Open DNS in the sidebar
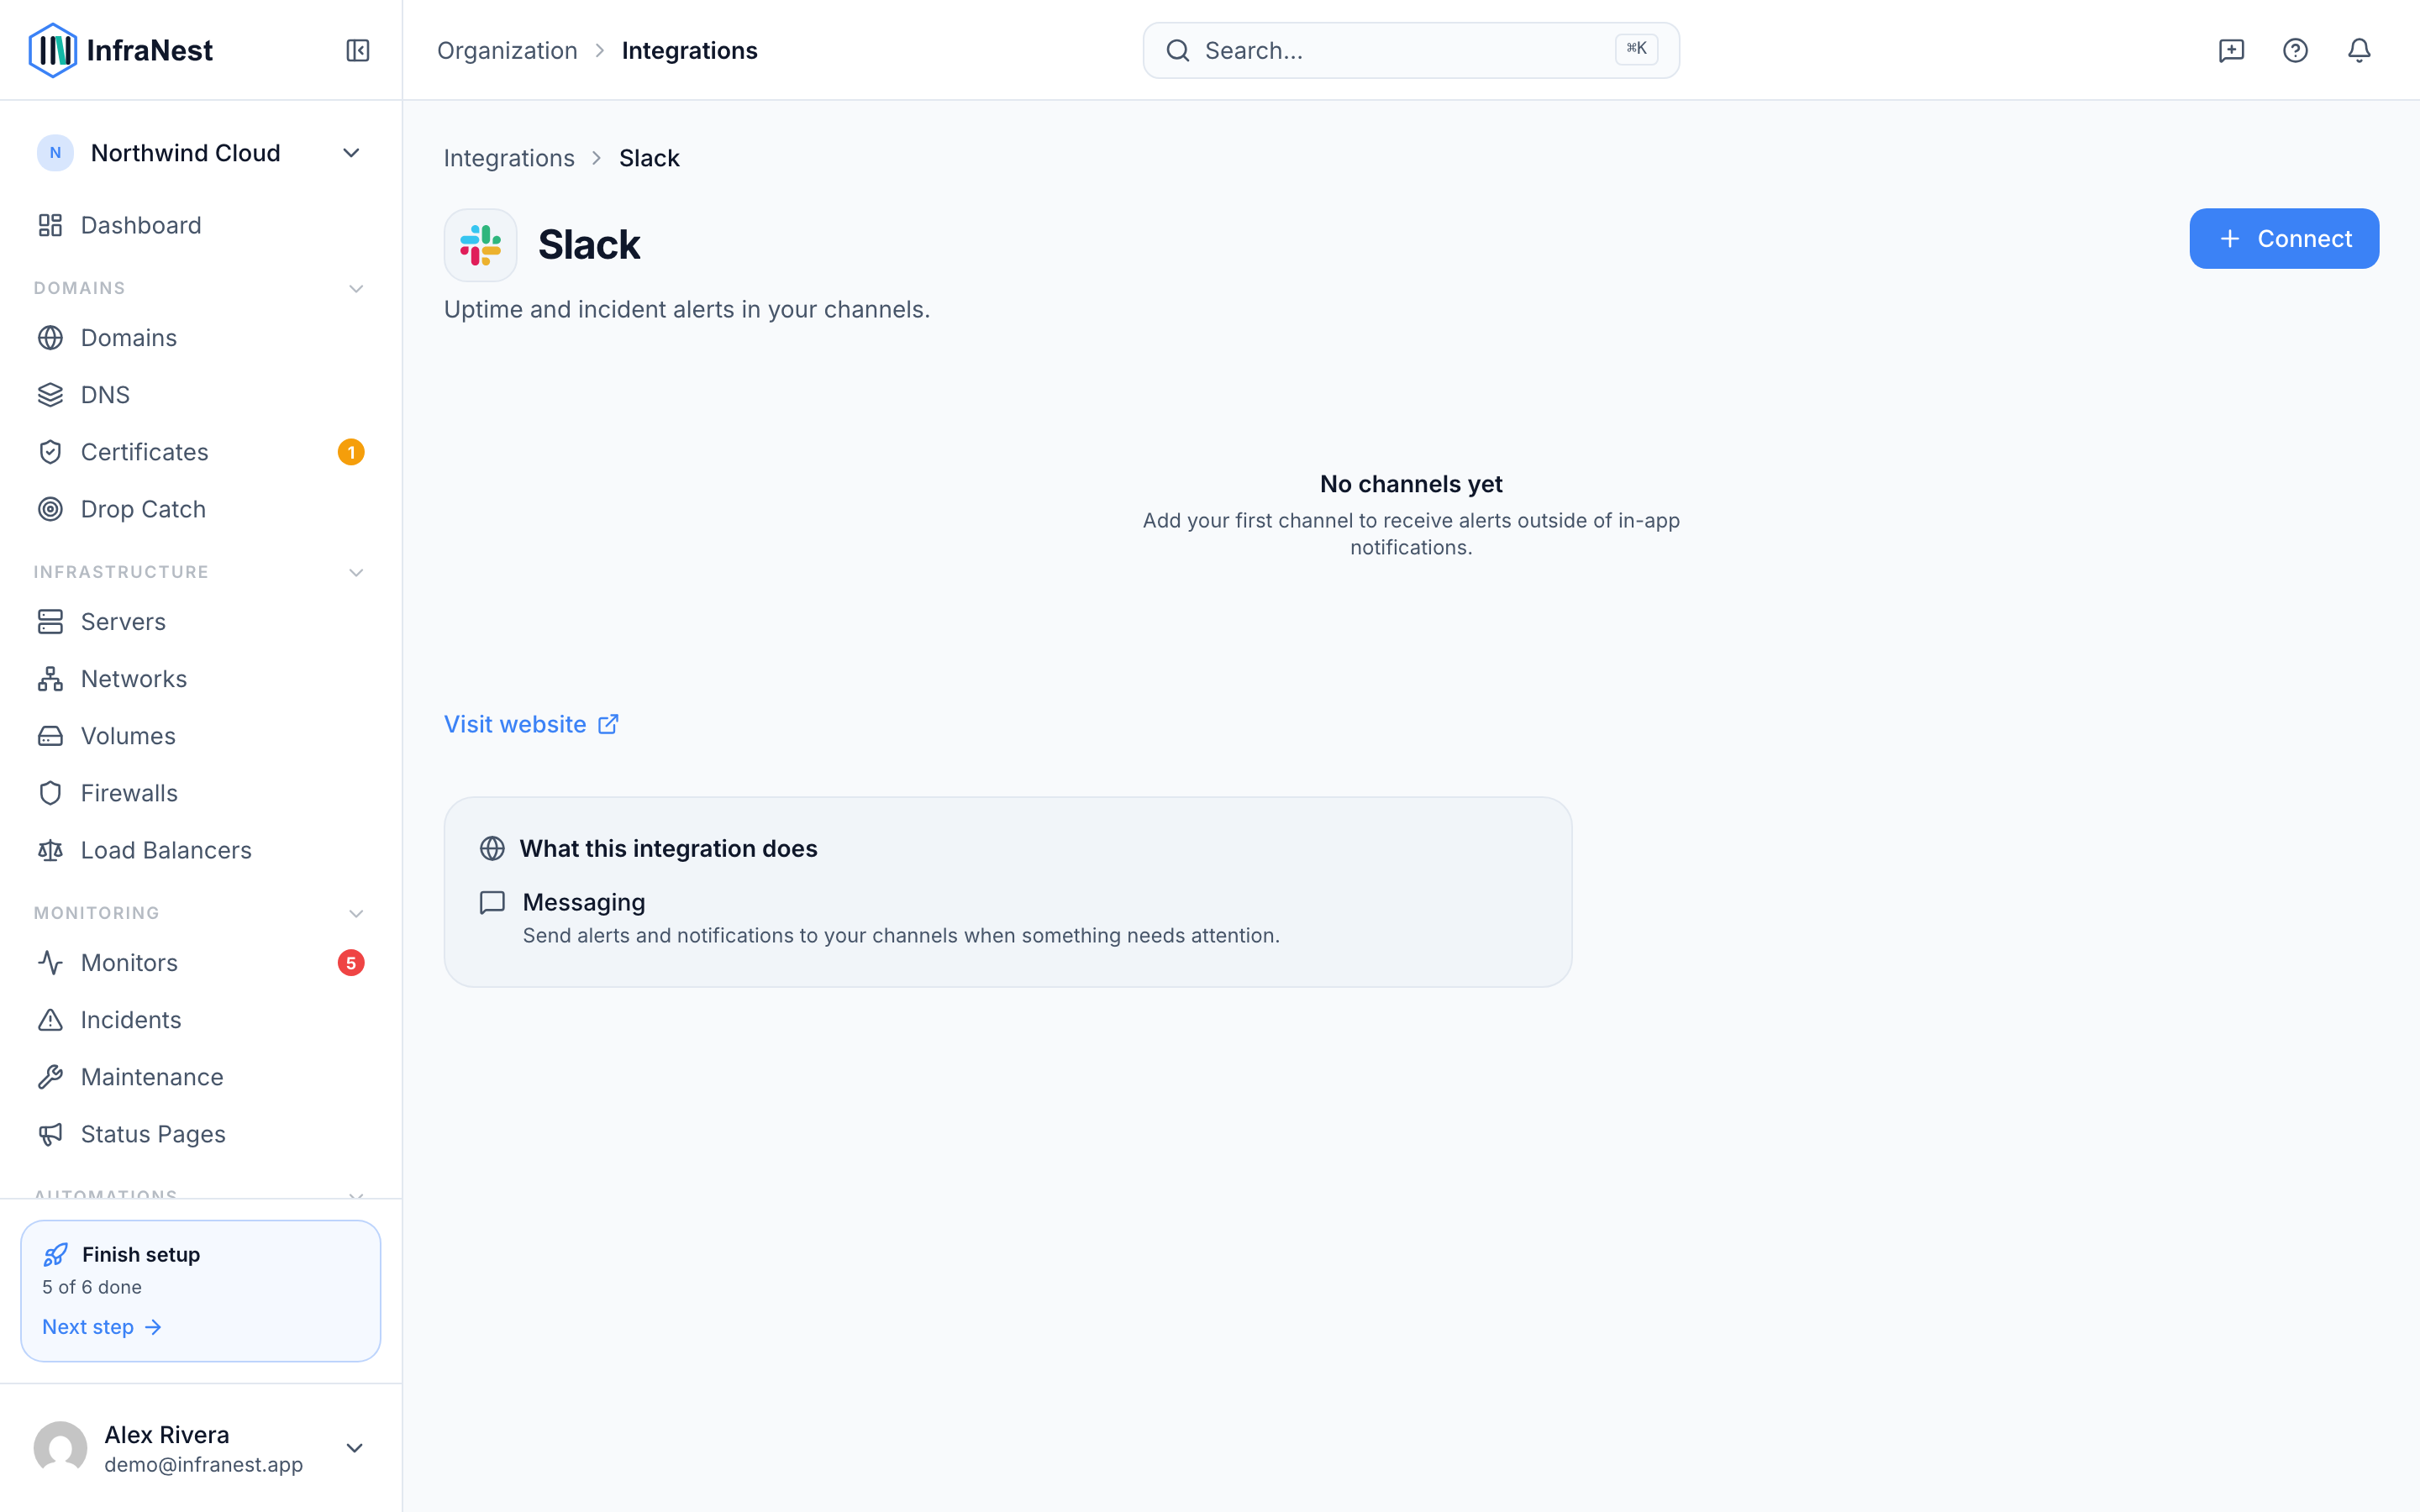The height and width of the screenshot is (1512, 2420). click(201, 395)
